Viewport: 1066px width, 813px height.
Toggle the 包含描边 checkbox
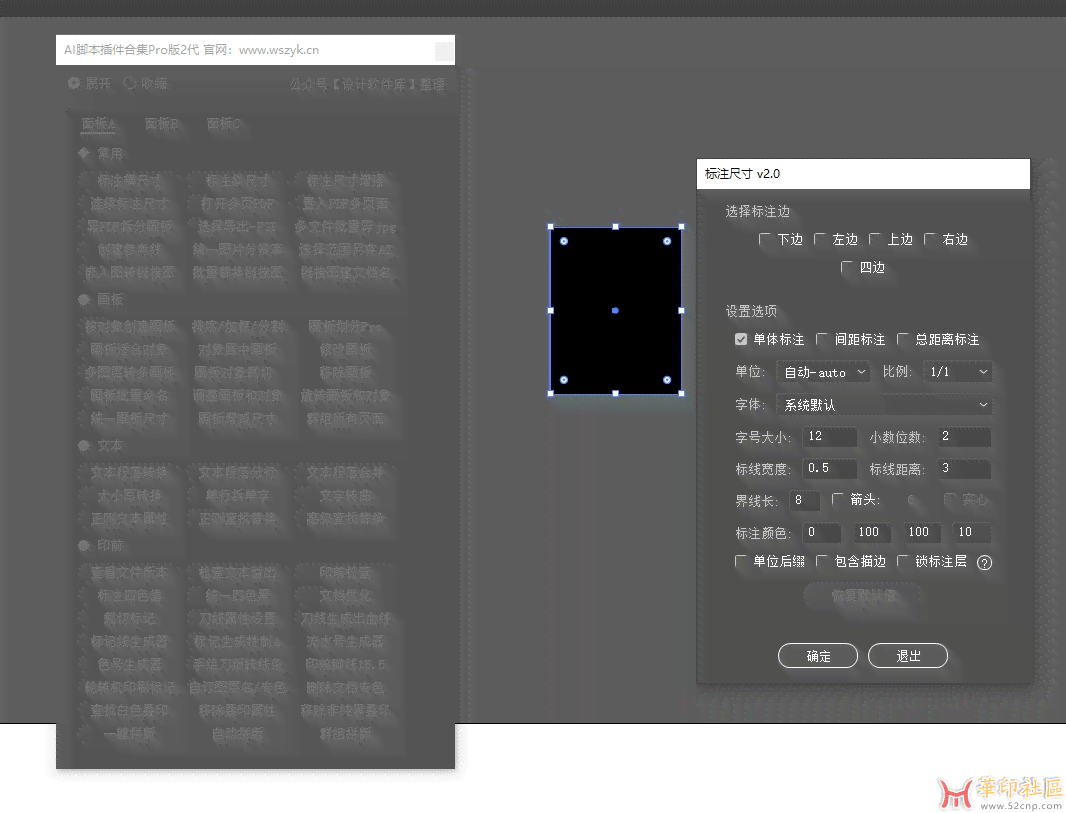point(822,561)
